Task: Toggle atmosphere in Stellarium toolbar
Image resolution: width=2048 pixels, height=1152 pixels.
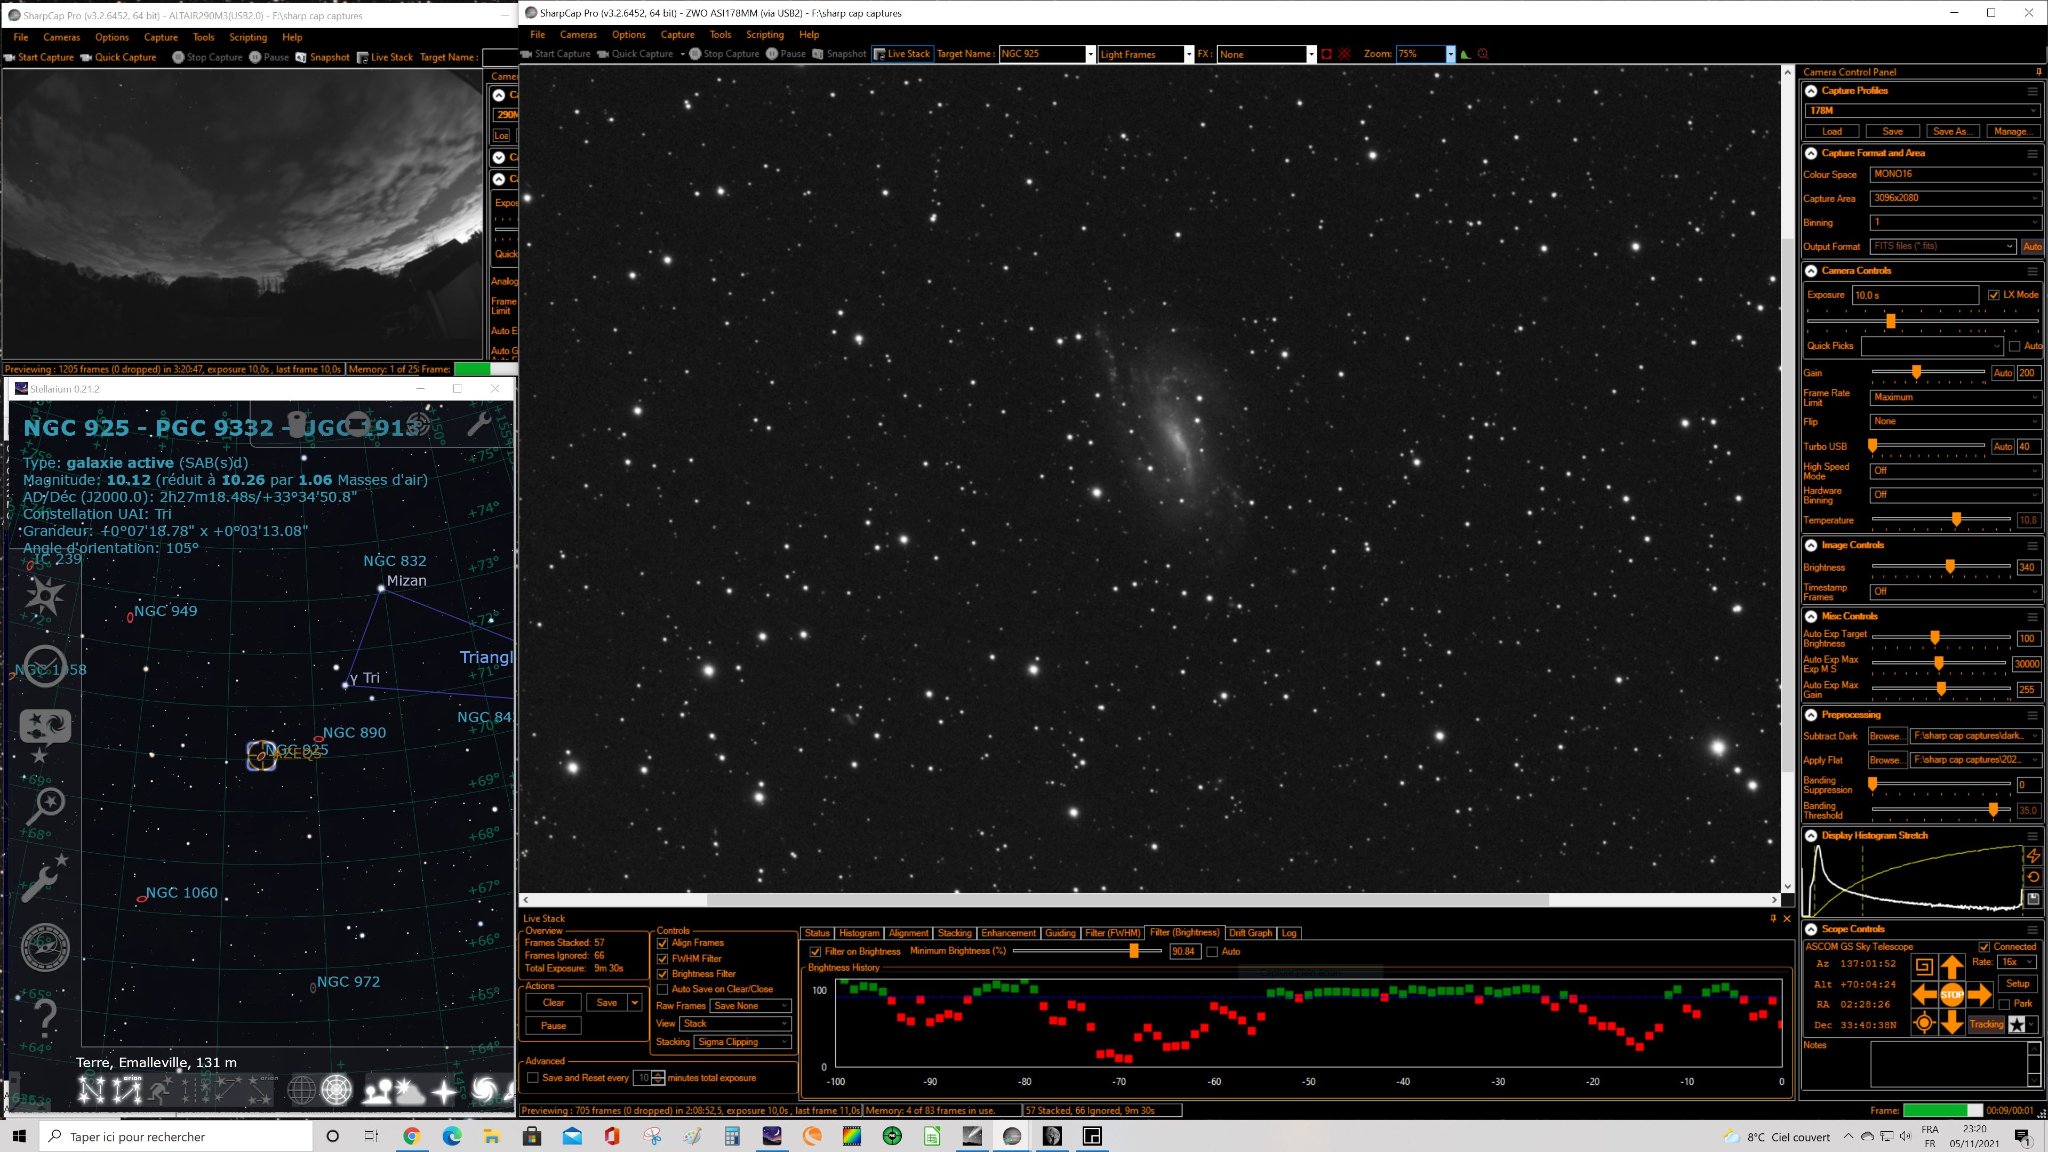Action: (x=410, y=1090)
